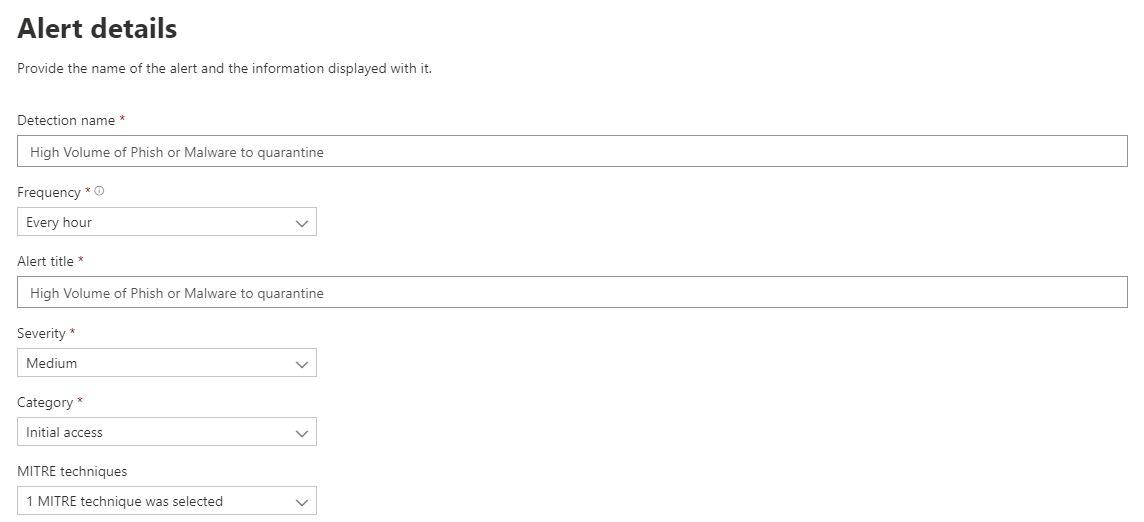Viewport: 1144px width, 522px height.
Task: Open the 'Every hour' frequency combo box
Action: [167, 222]
